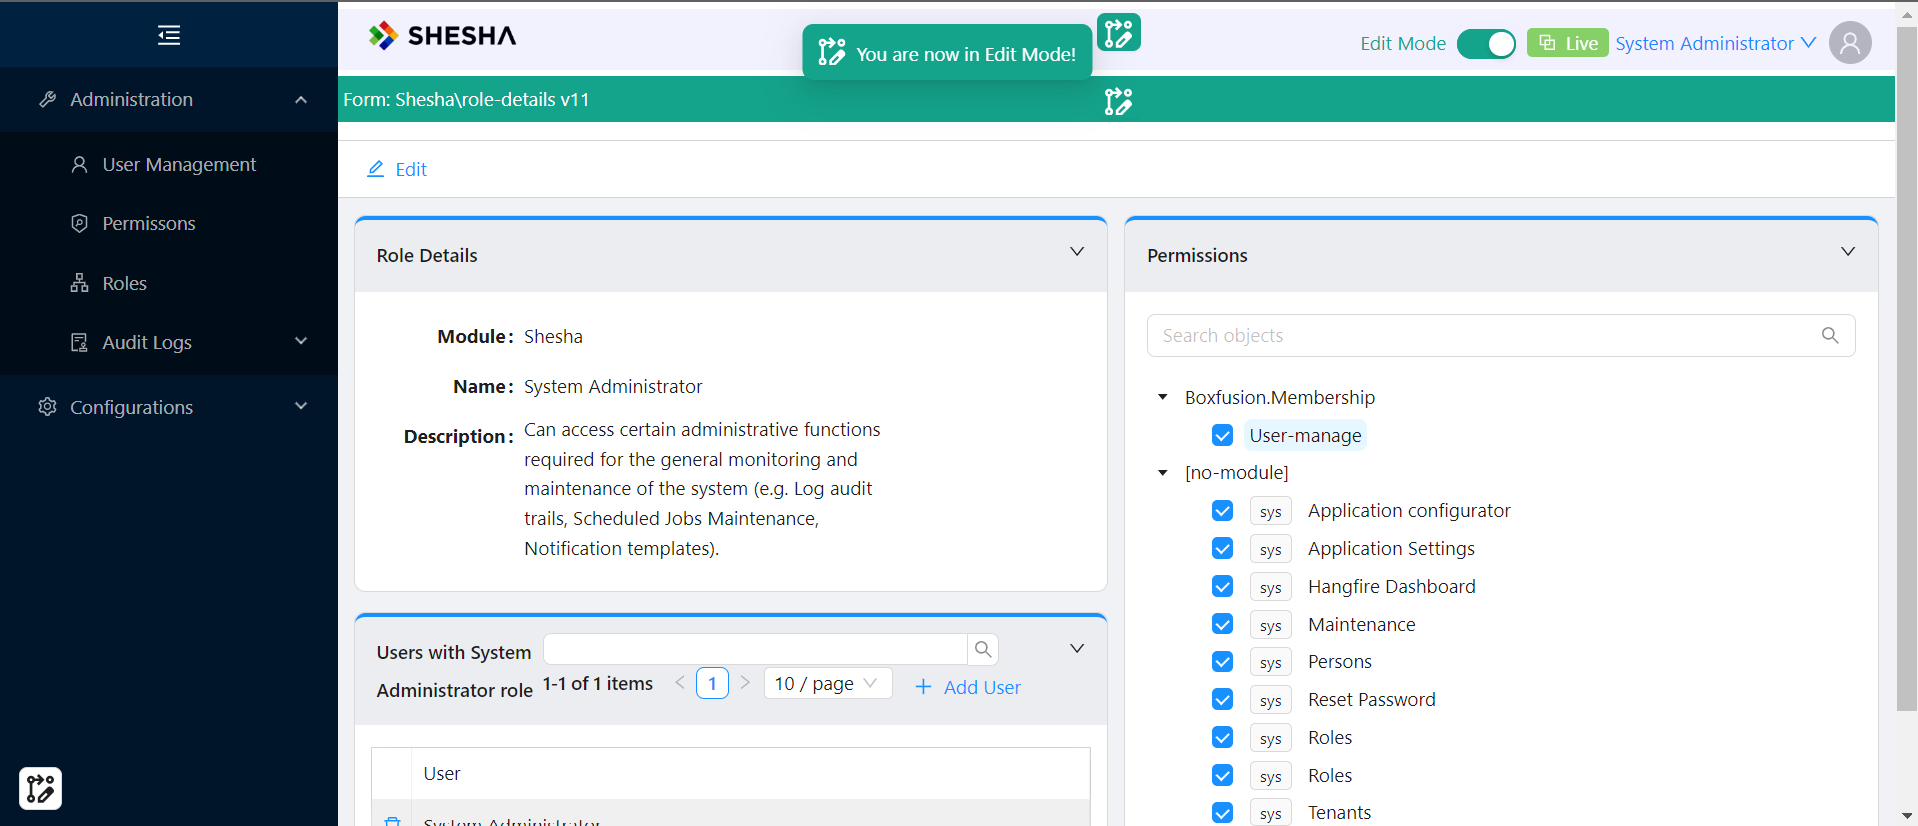Click the vertical page scrollbar
The height and width of the screenshot is (826, 1918).
1907,370
